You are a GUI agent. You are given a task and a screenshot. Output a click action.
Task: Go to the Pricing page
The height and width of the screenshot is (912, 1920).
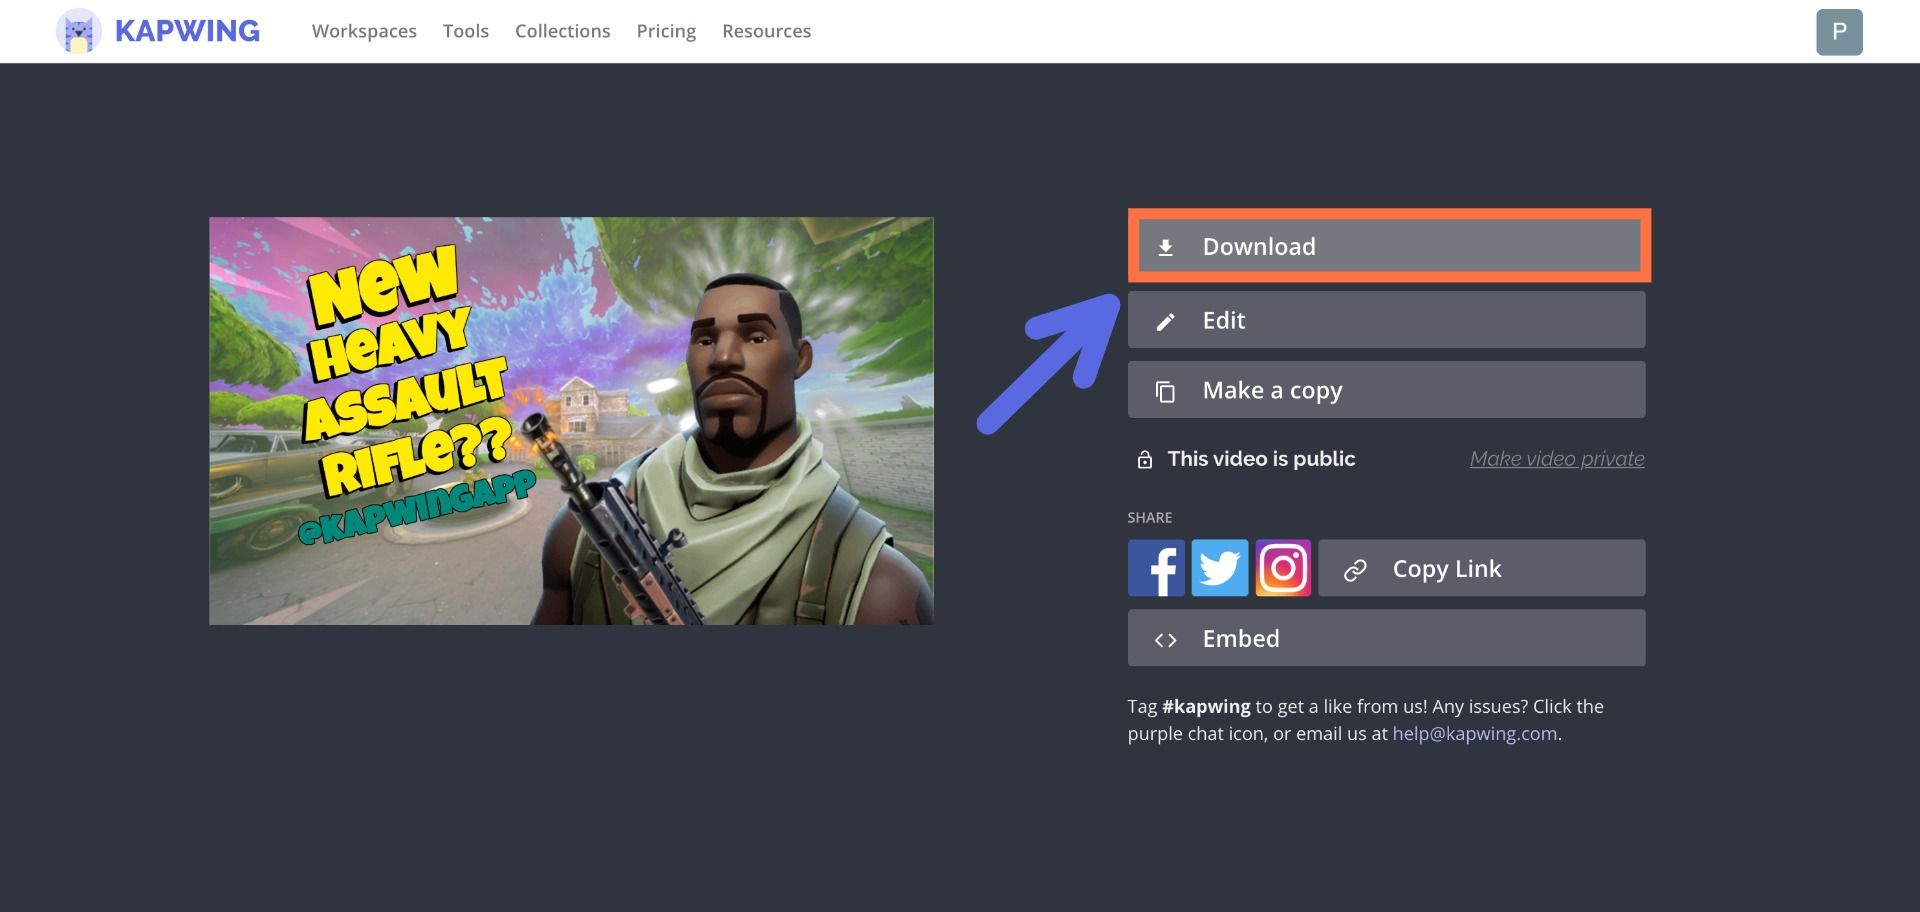(666, 31)
